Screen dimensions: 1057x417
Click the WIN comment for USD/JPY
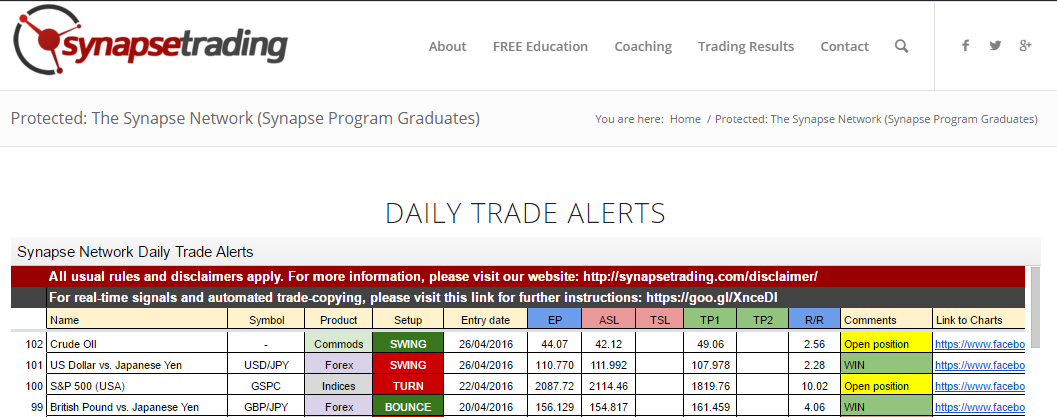tap(886, 365)
